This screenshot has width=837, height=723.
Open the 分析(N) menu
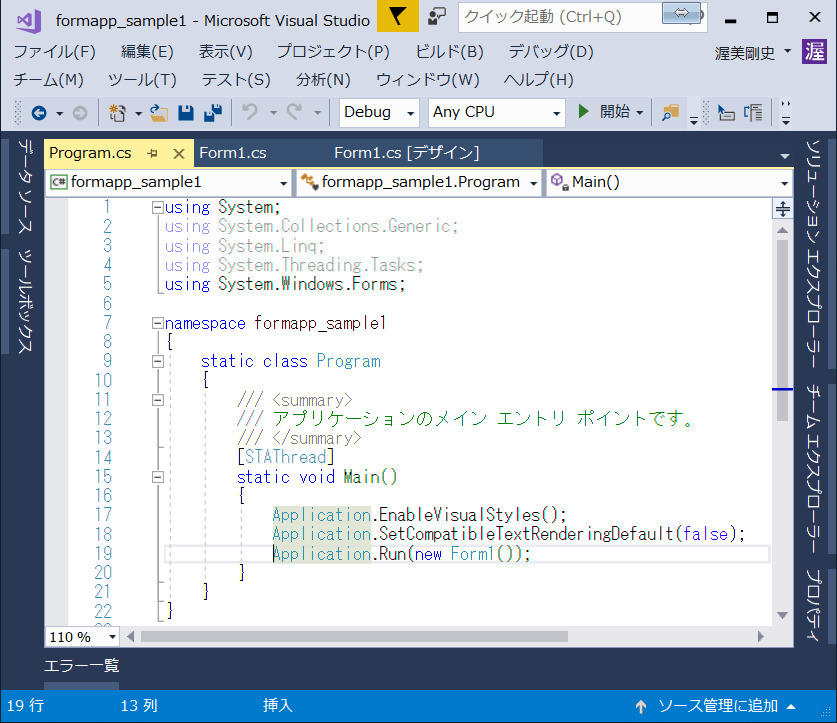pos(323,80)
